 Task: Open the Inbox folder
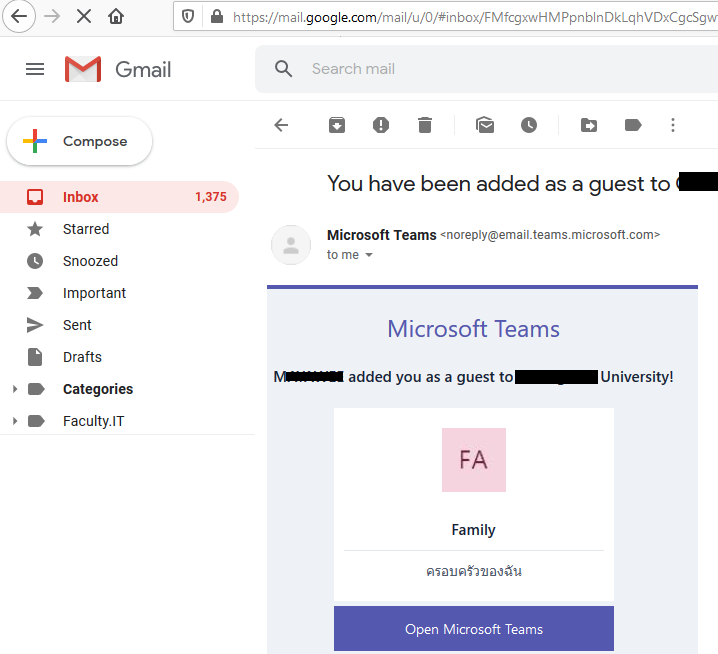81,197
